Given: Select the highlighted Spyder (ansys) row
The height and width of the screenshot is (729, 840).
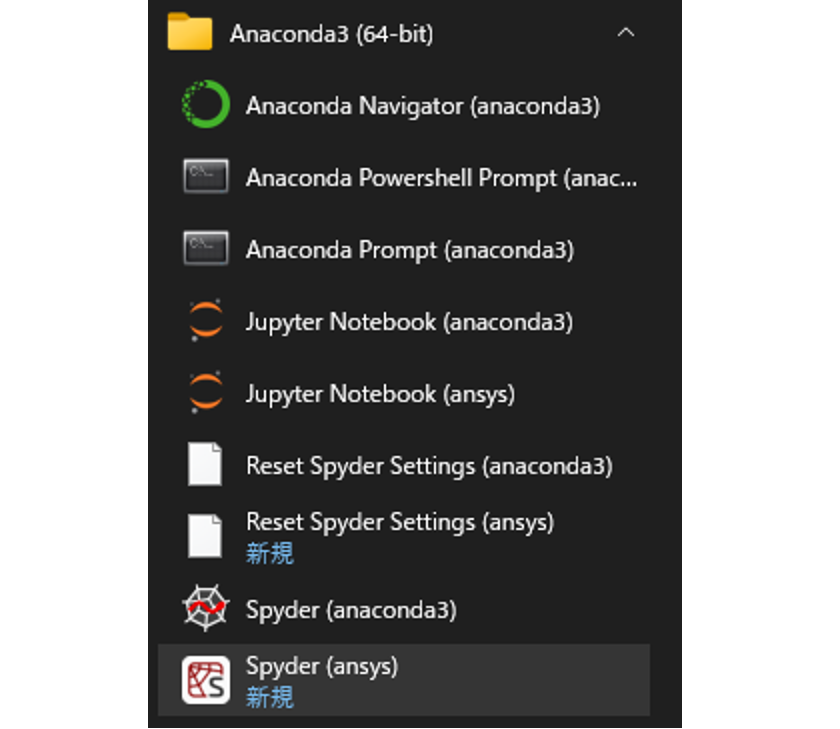Looking at the screenshot, I should tap(400, 680).
